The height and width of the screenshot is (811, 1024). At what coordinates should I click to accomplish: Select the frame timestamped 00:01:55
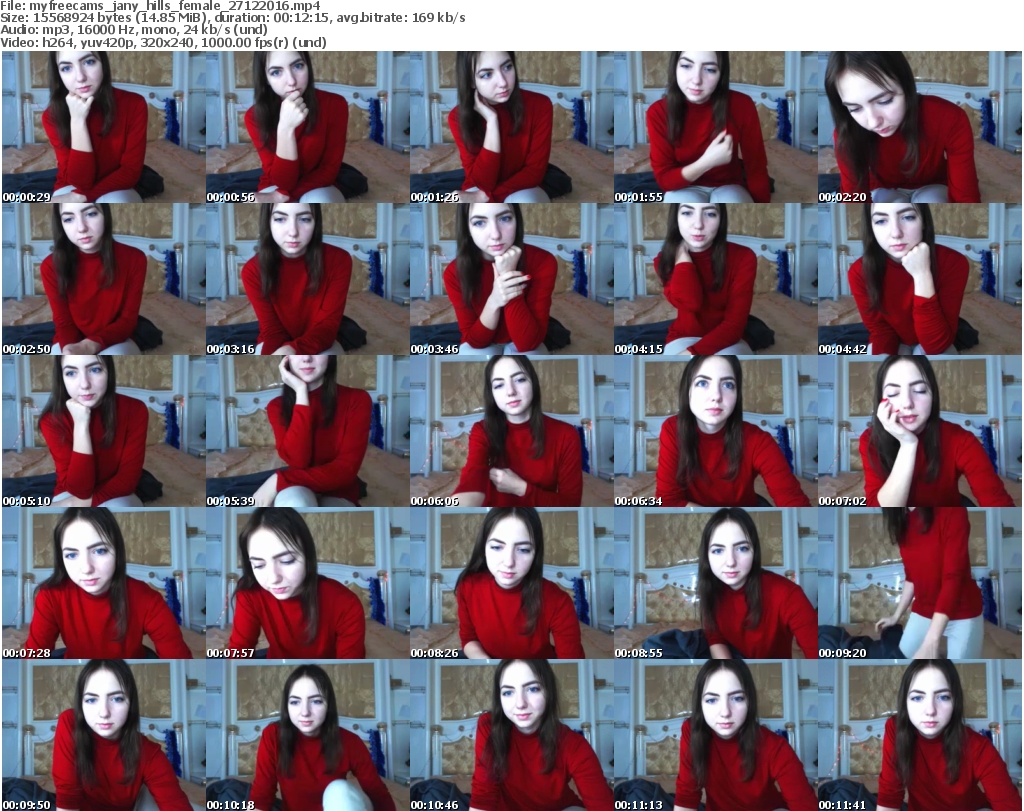(x=715, y=127)
